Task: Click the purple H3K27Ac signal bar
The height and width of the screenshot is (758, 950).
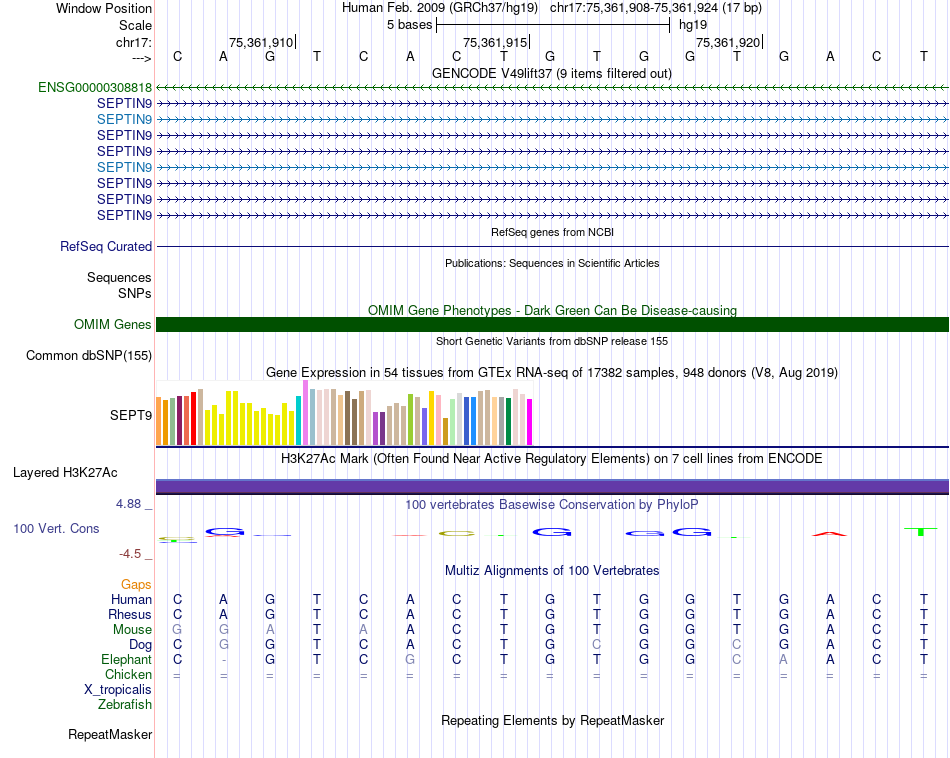Action: [552, 487]
